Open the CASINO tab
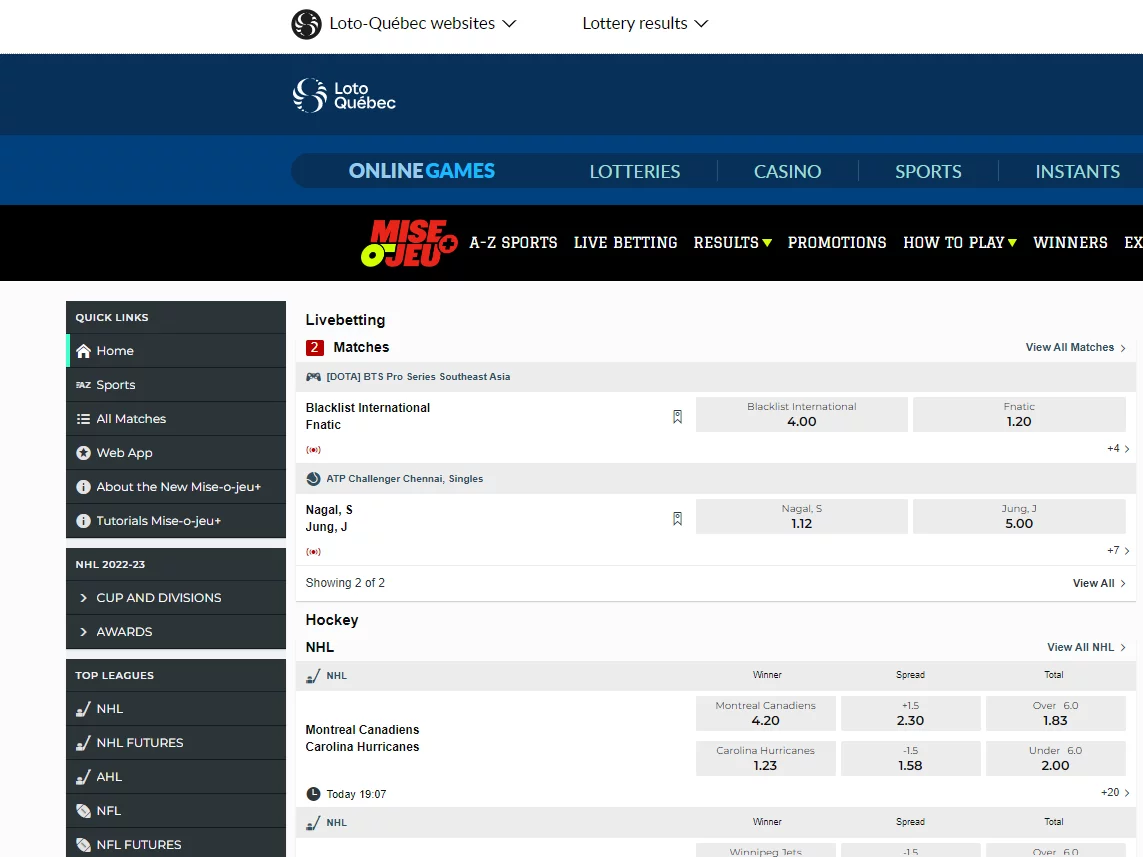Screen dimensions: 1143x857 coord(787,171)
